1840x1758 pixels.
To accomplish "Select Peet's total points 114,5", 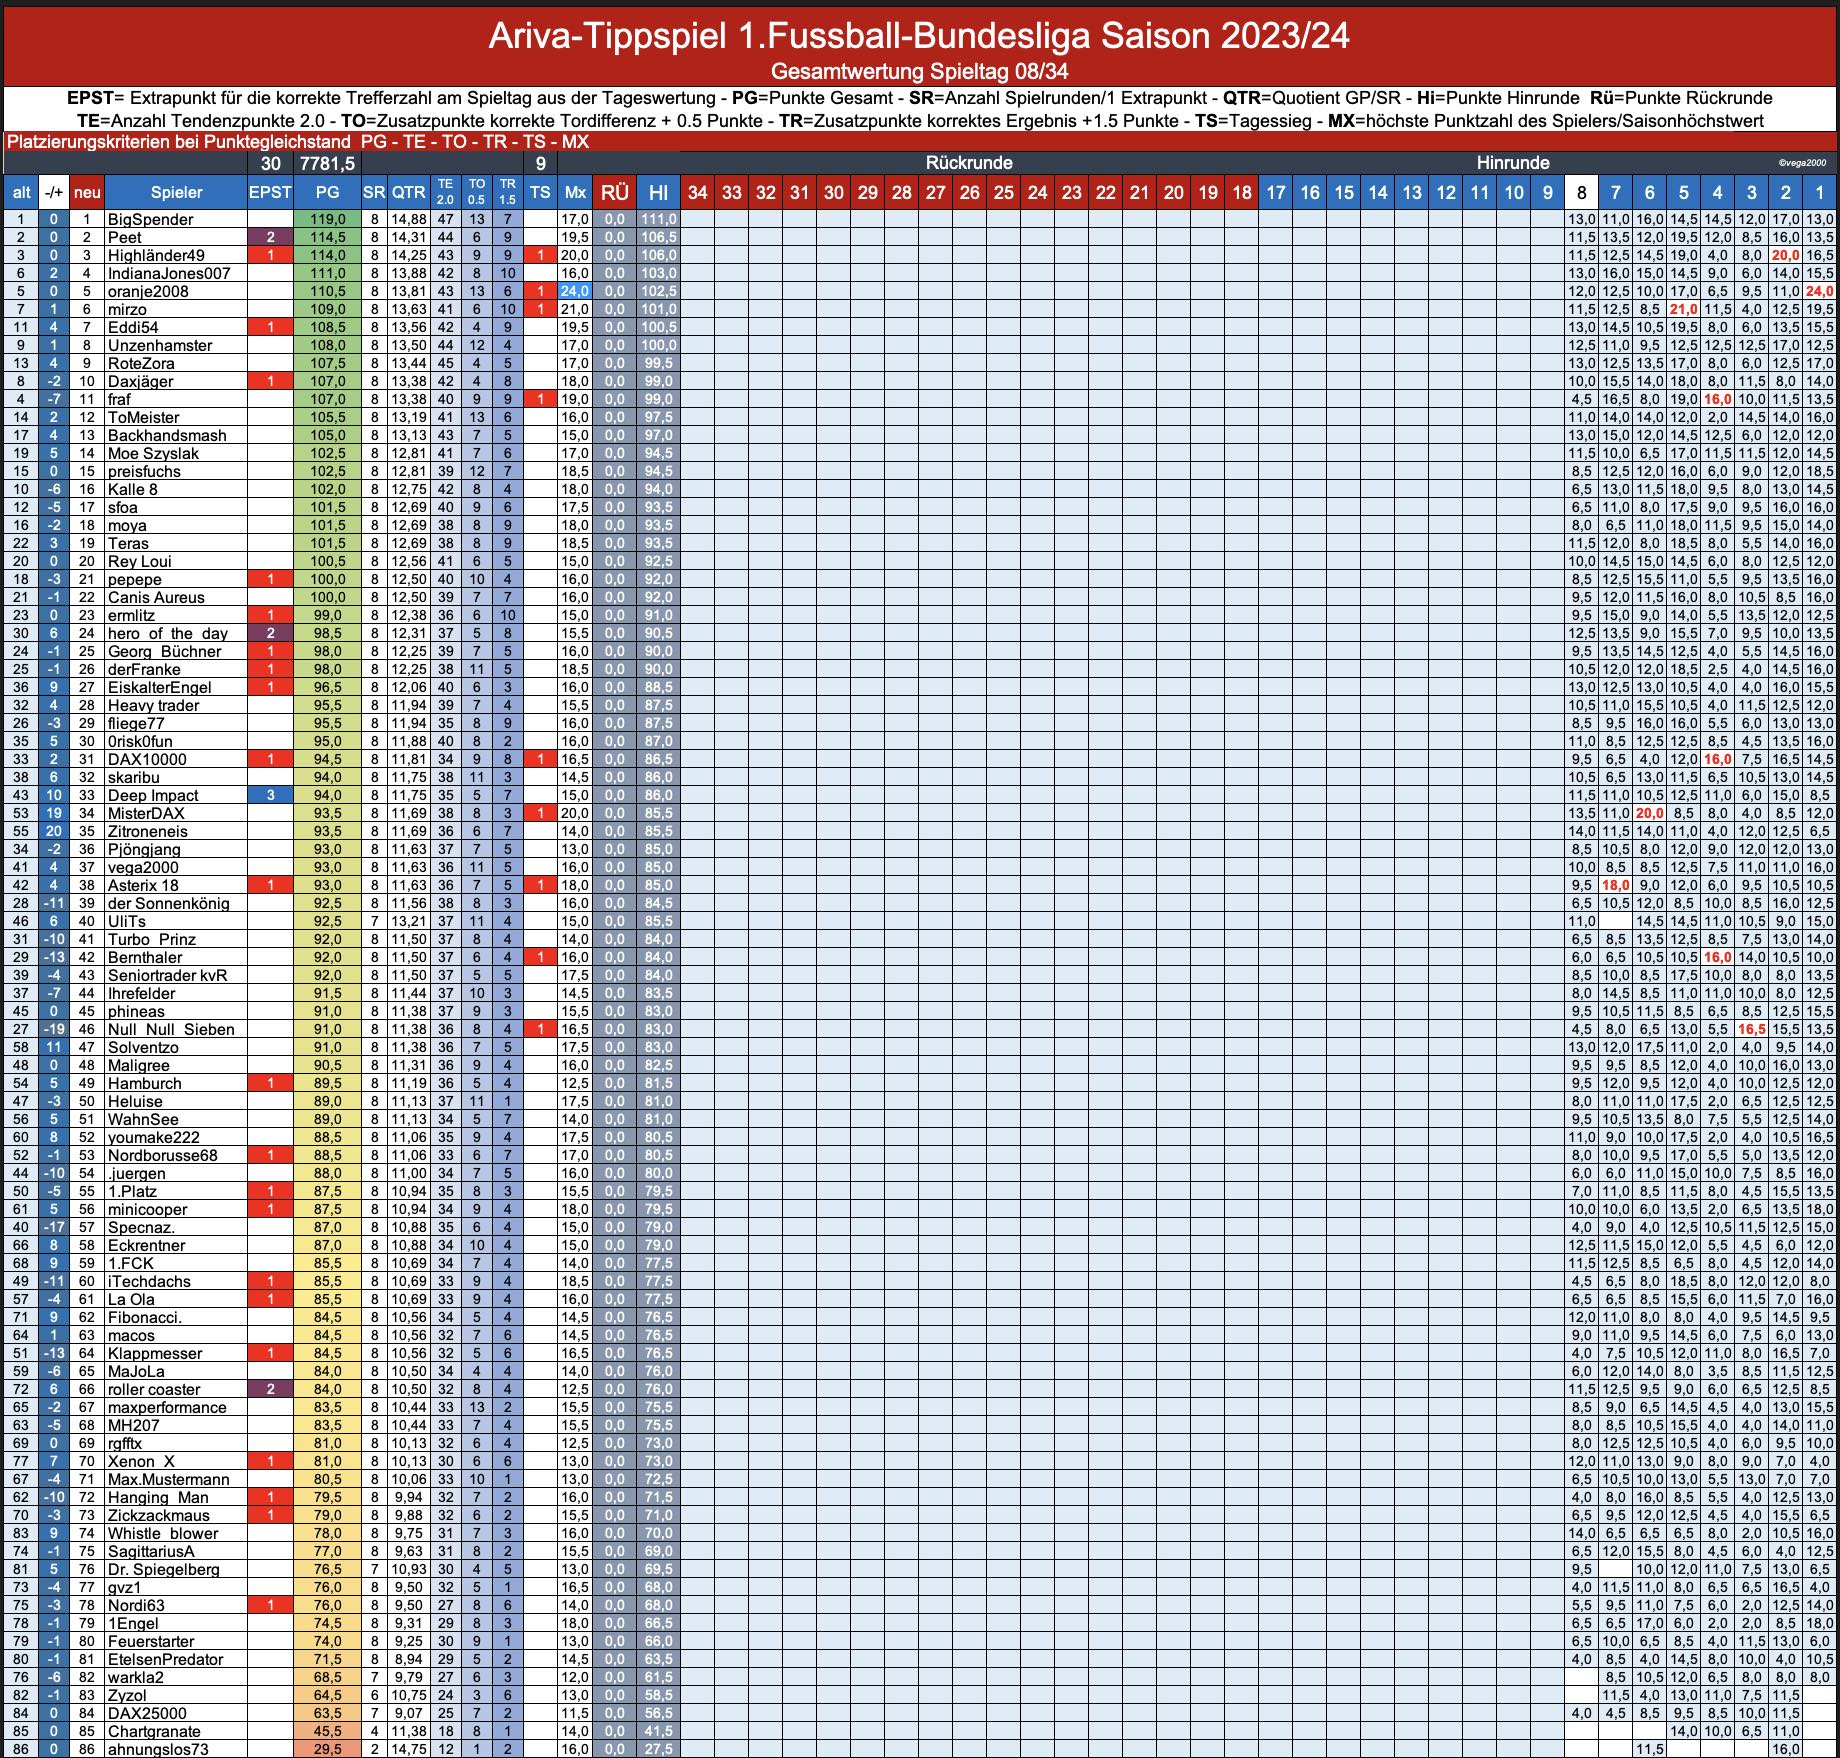I will [327, 237].
